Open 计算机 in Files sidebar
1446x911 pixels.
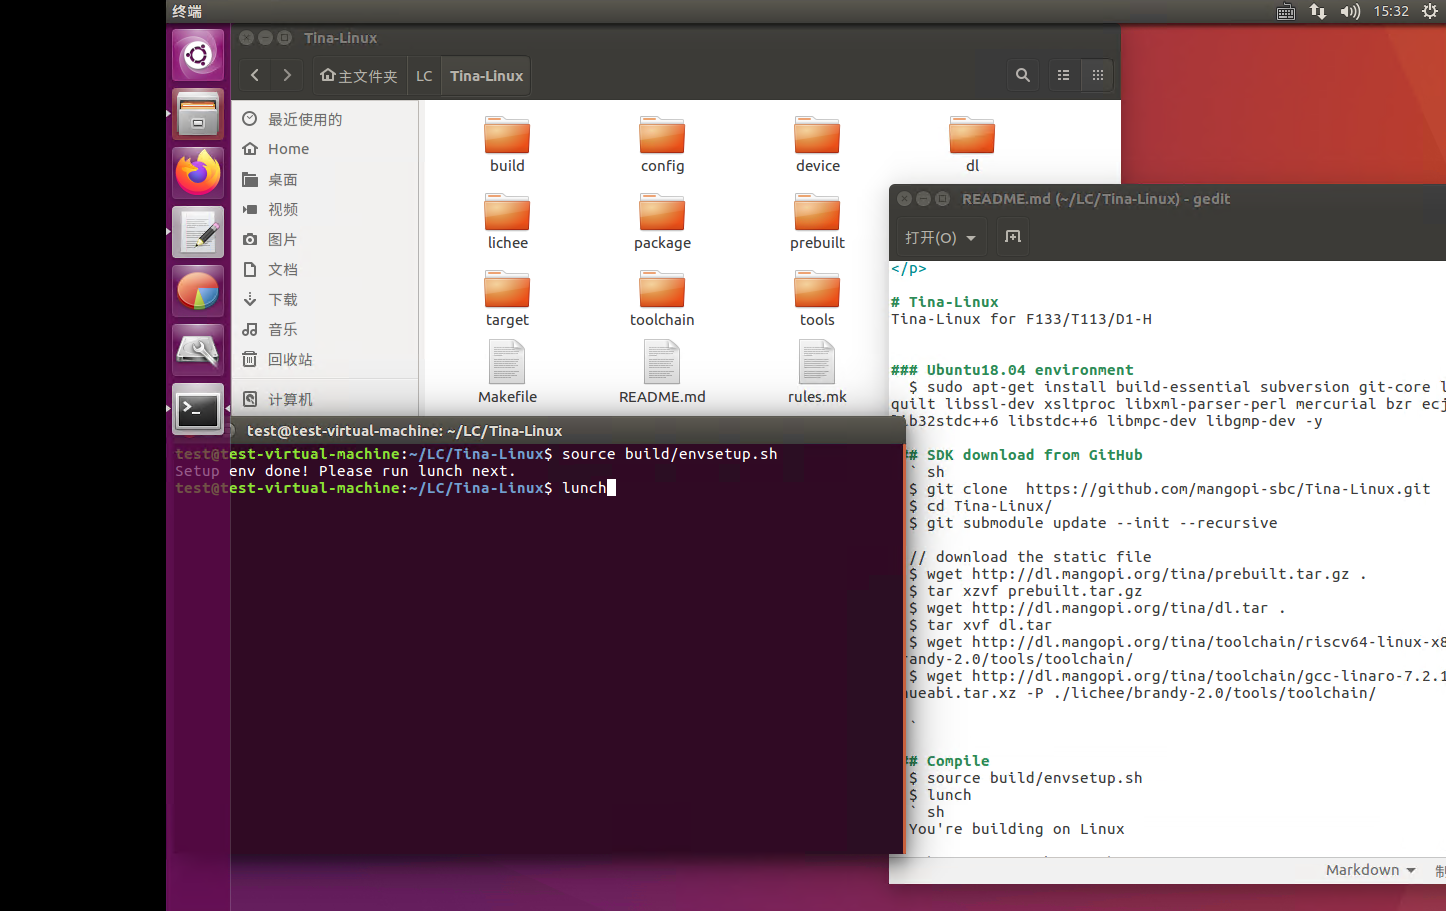[x=325, y=399]
